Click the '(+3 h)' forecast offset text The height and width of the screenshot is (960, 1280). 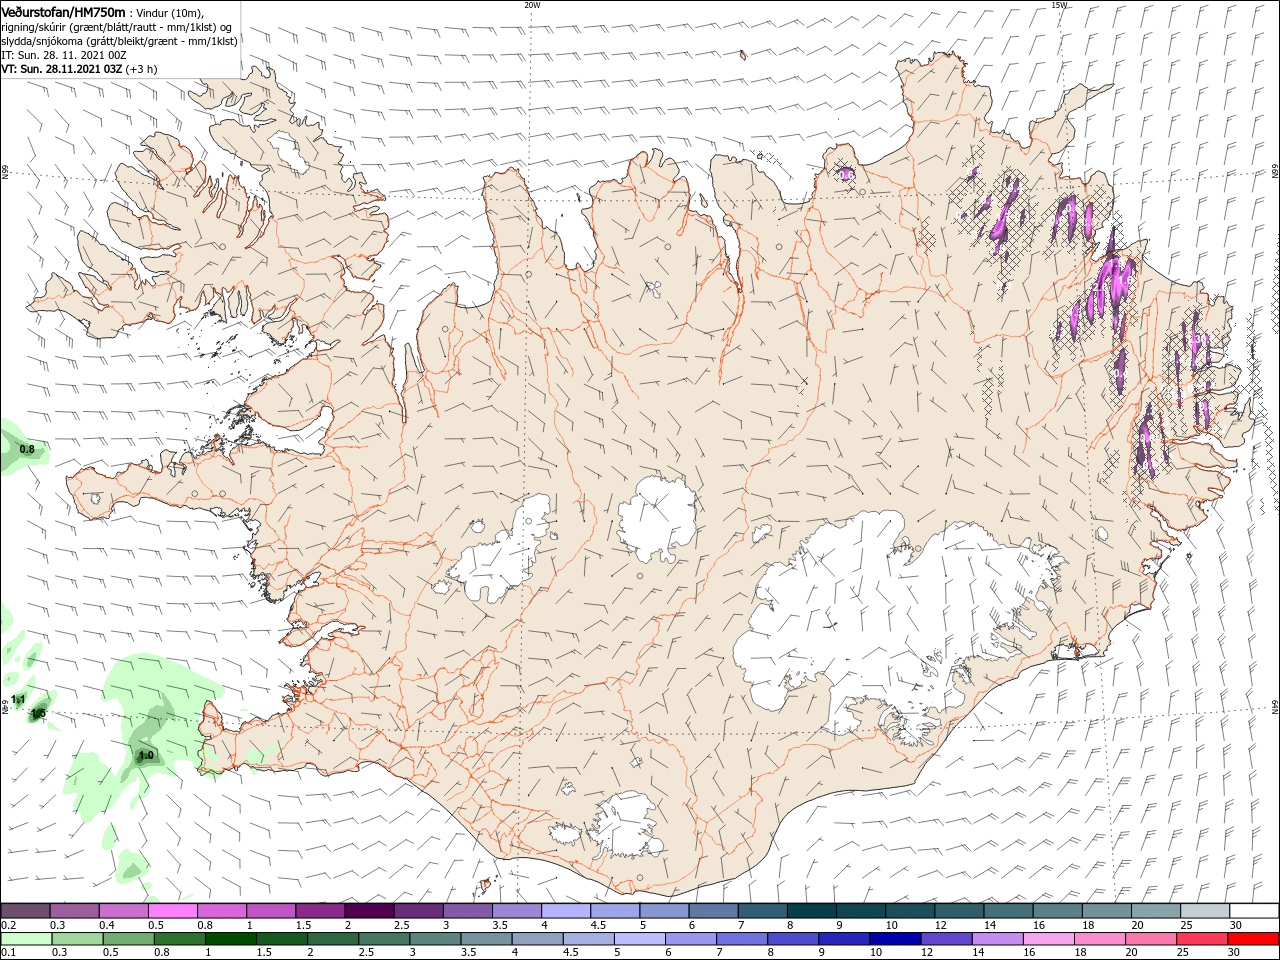click(x=141, y=70)
